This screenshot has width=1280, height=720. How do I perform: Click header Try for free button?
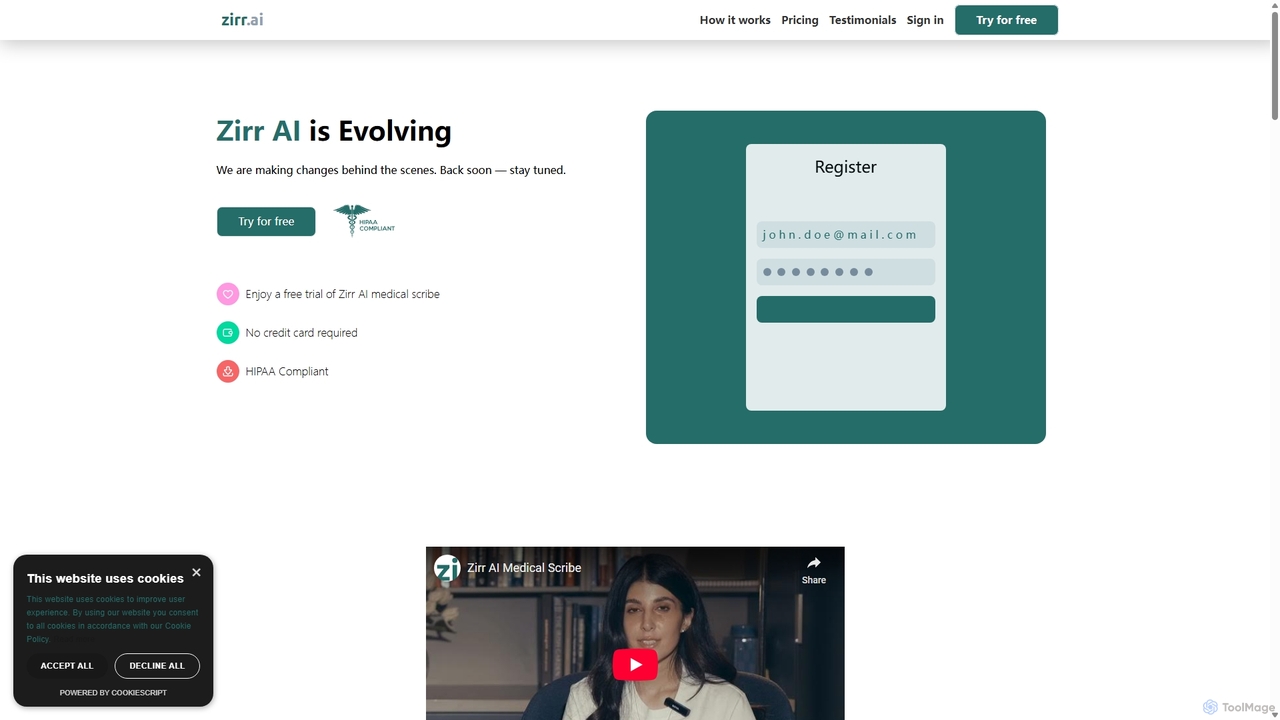1006,20
